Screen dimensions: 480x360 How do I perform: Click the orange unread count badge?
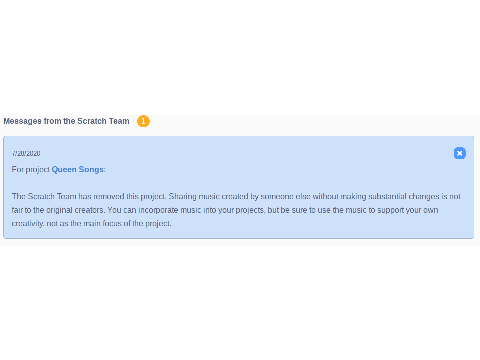coord(143,121)
